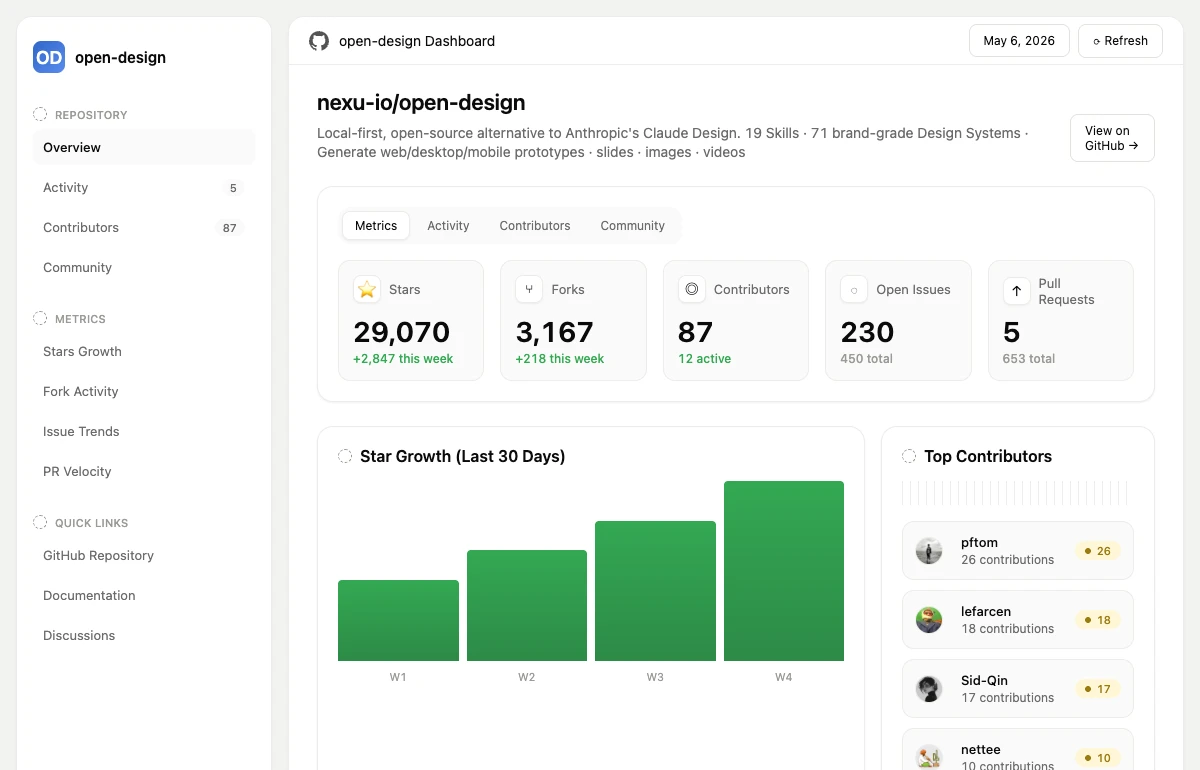Click the dashed circle icon beside QUICK LINKS

40,522
